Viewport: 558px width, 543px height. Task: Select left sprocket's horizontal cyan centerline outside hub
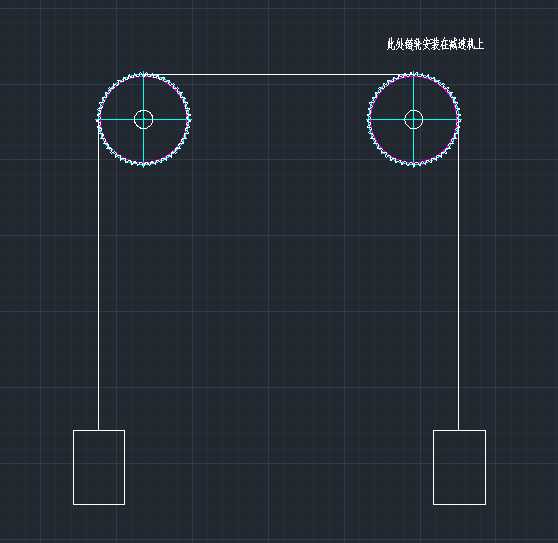point(170,120)
